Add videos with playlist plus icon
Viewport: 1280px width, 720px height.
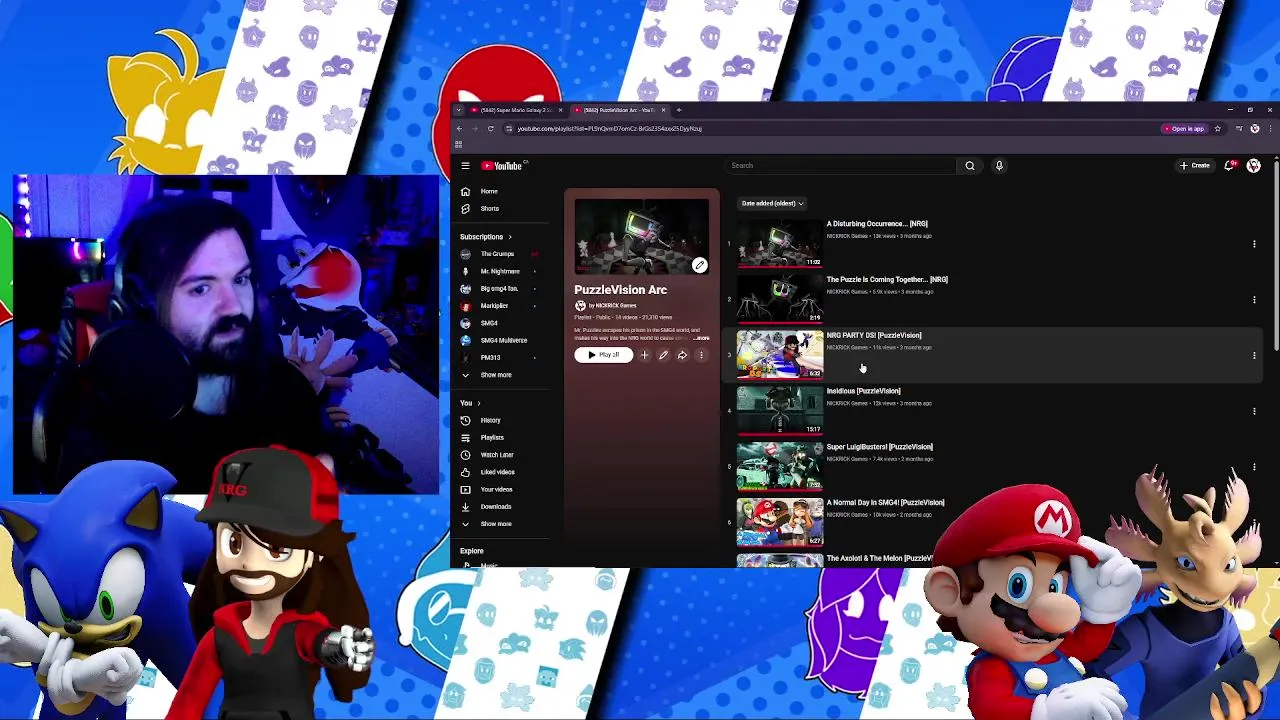(x=644, y=355)
